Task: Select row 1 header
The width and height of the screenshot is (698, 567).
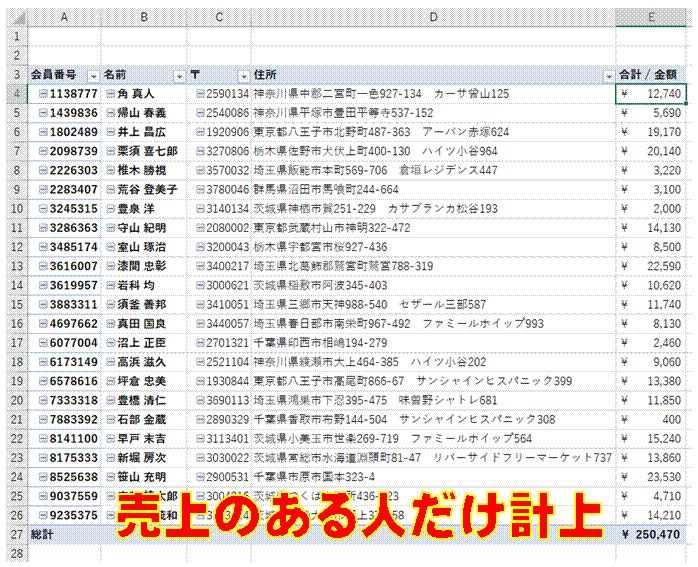Action: (x=17, y=36)
